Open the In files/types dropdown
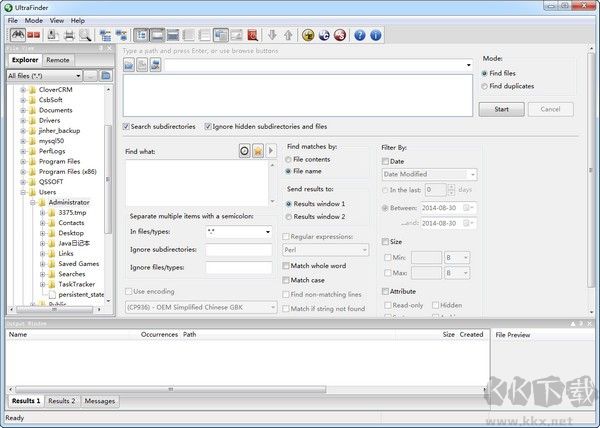 click(238, 232)
